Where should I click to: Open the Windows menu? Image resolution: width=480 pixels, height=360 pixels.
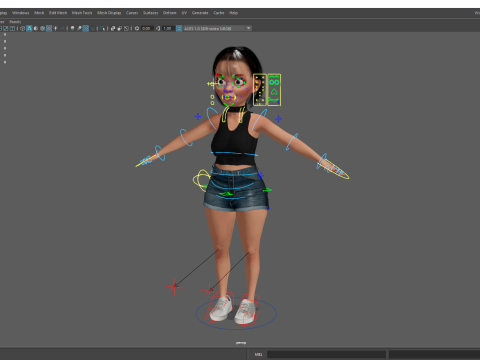tap(20, 13)
